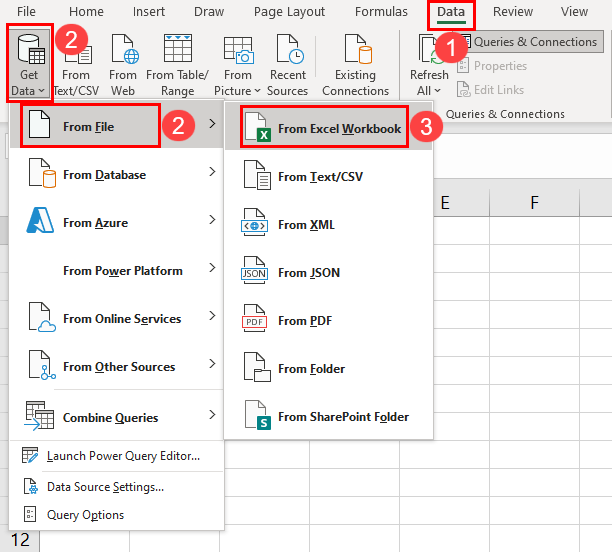Click the From Text/CSV ribbon icon

pos(76,64)
